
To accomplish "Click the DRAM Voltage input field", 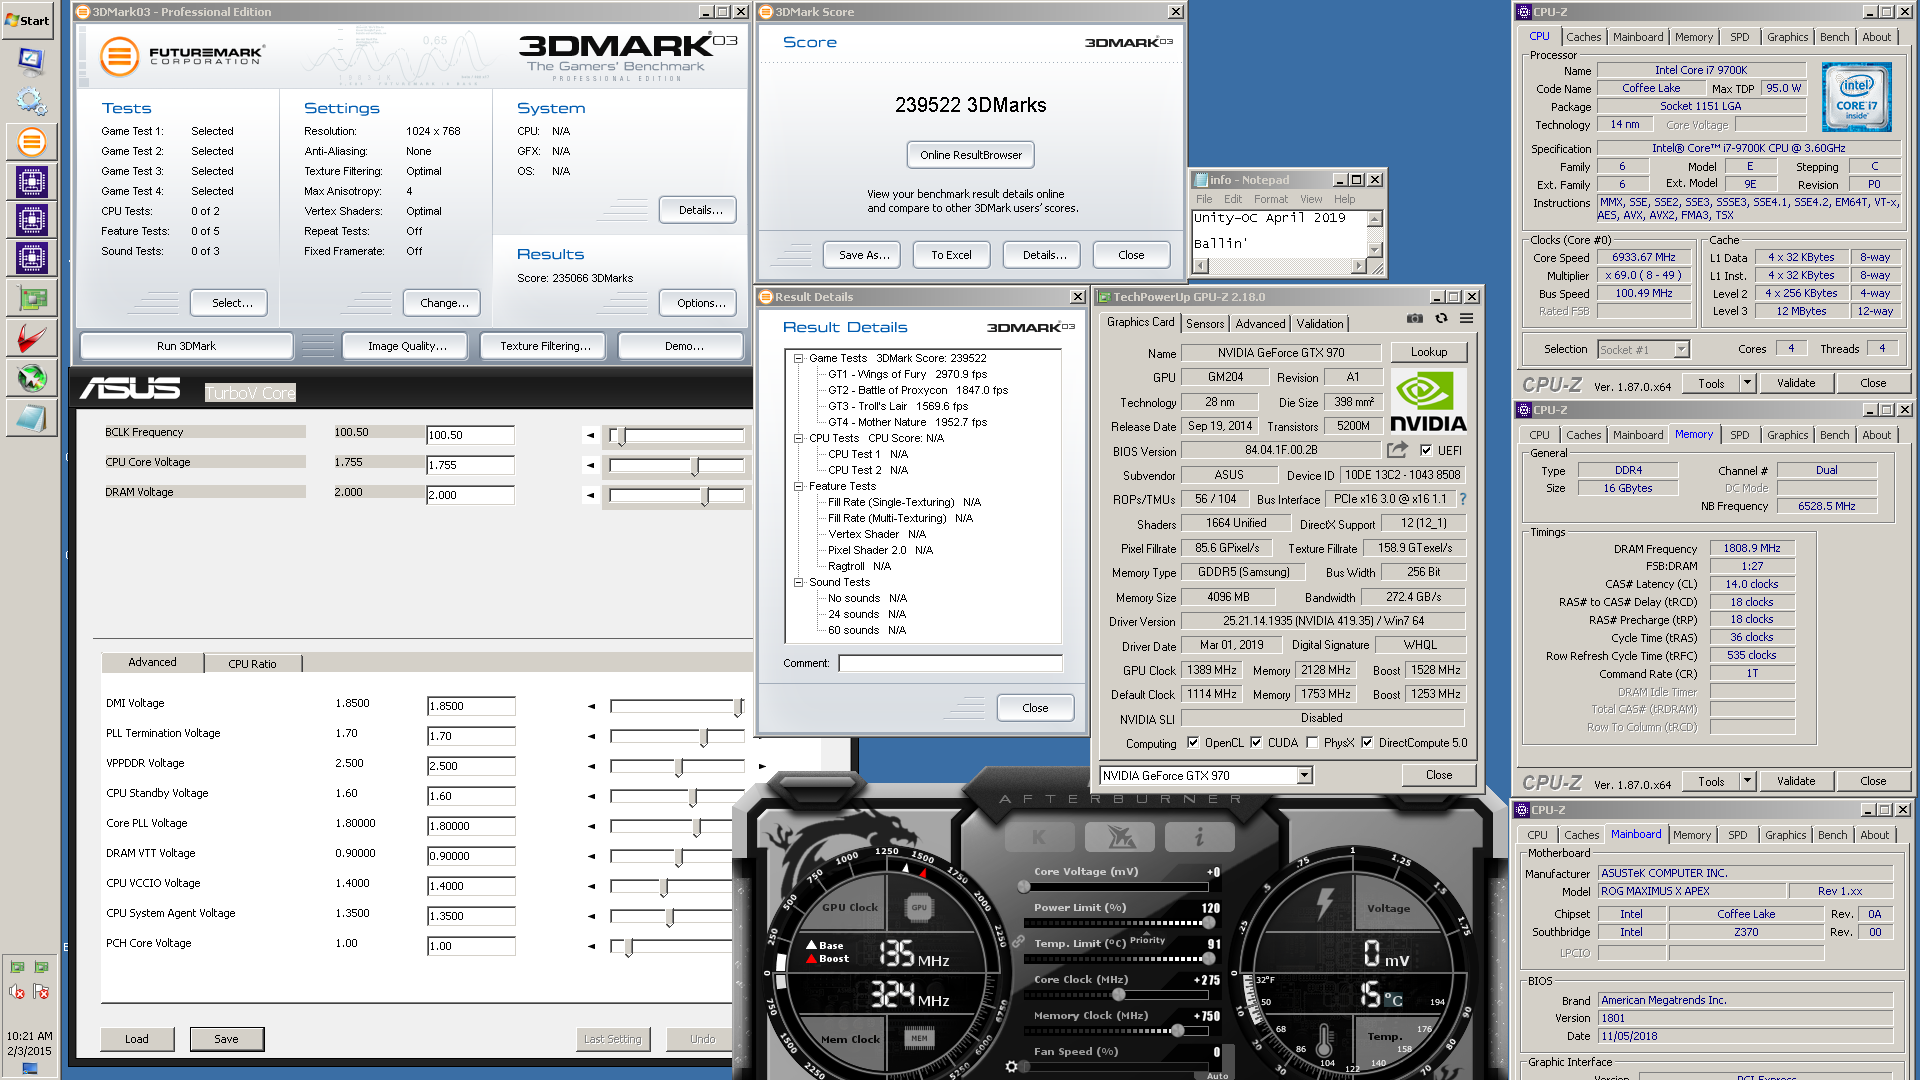I will pos(470,496).
